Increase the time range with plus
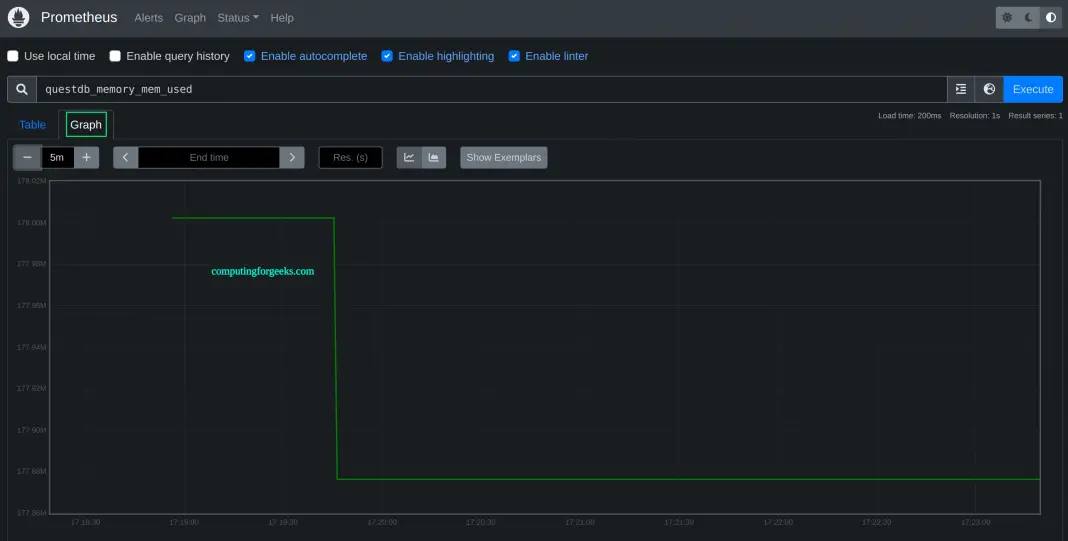1068x541 pixels. click(86, 157)
